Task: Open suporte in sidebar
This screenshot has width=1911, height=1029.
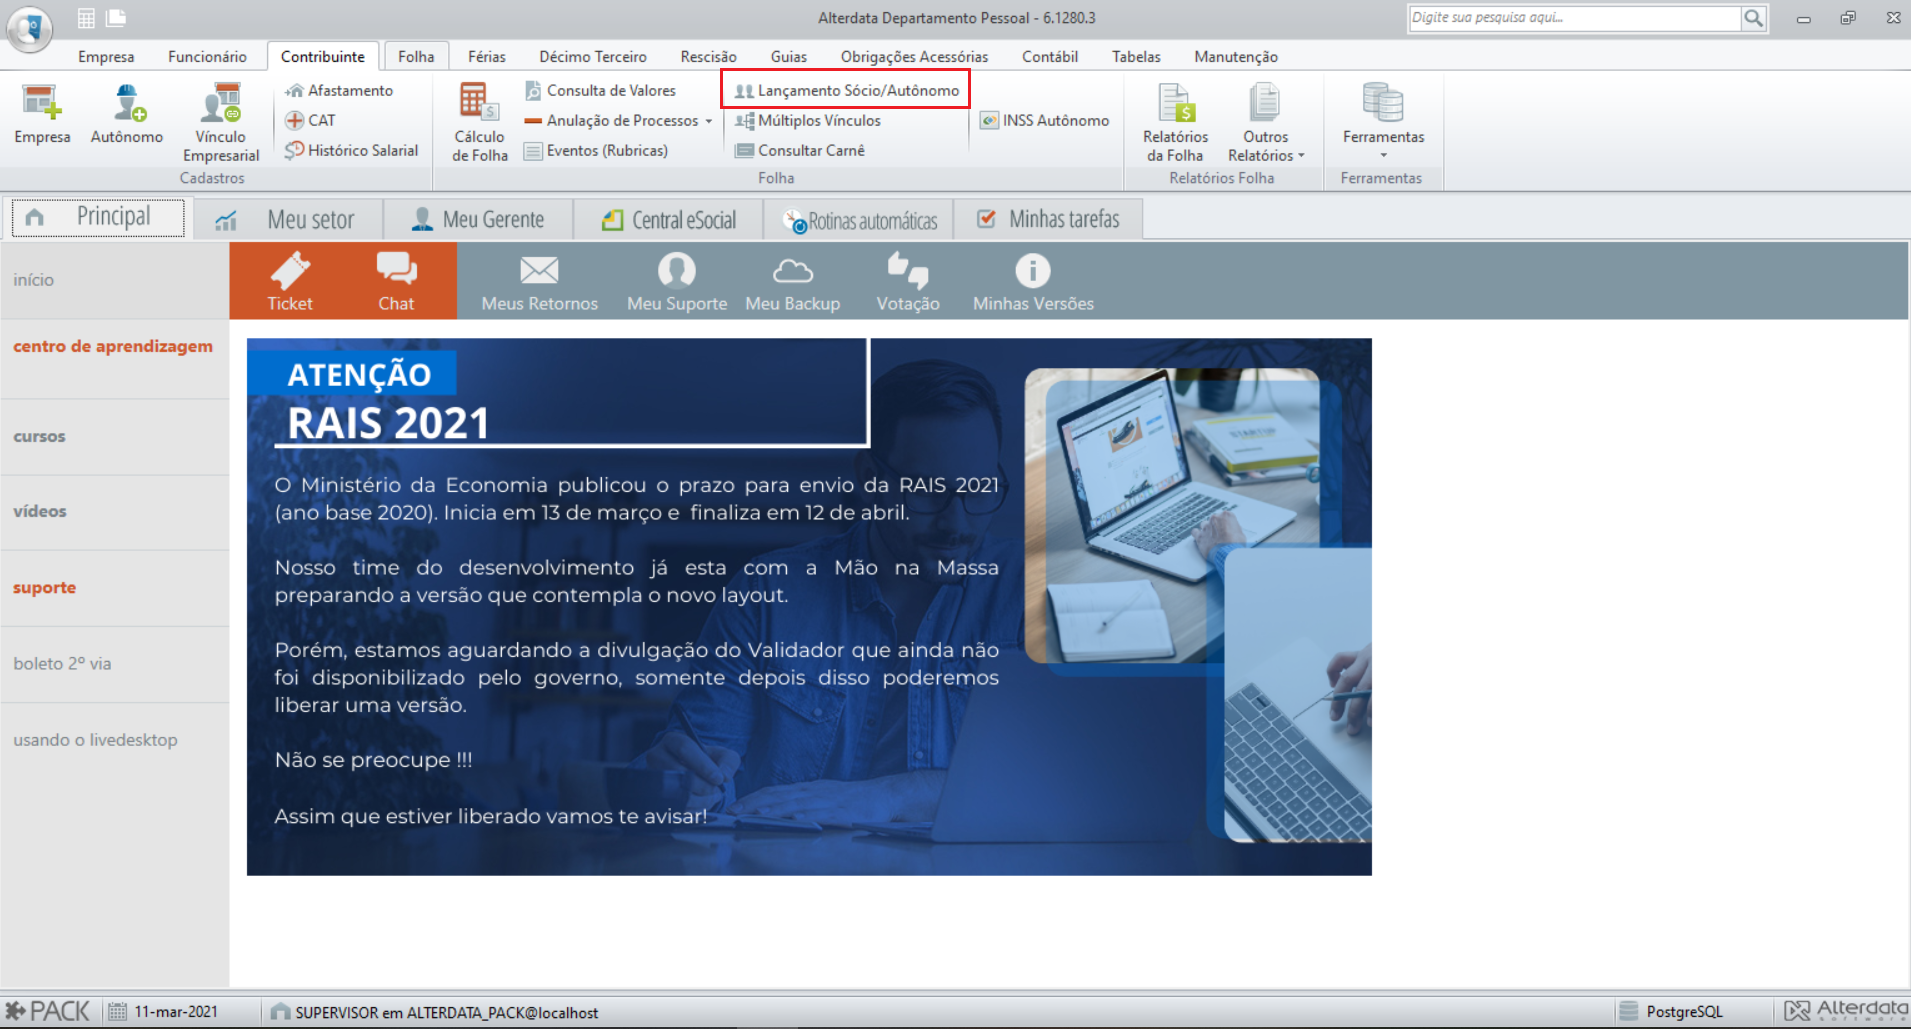Action: point(44,587)
